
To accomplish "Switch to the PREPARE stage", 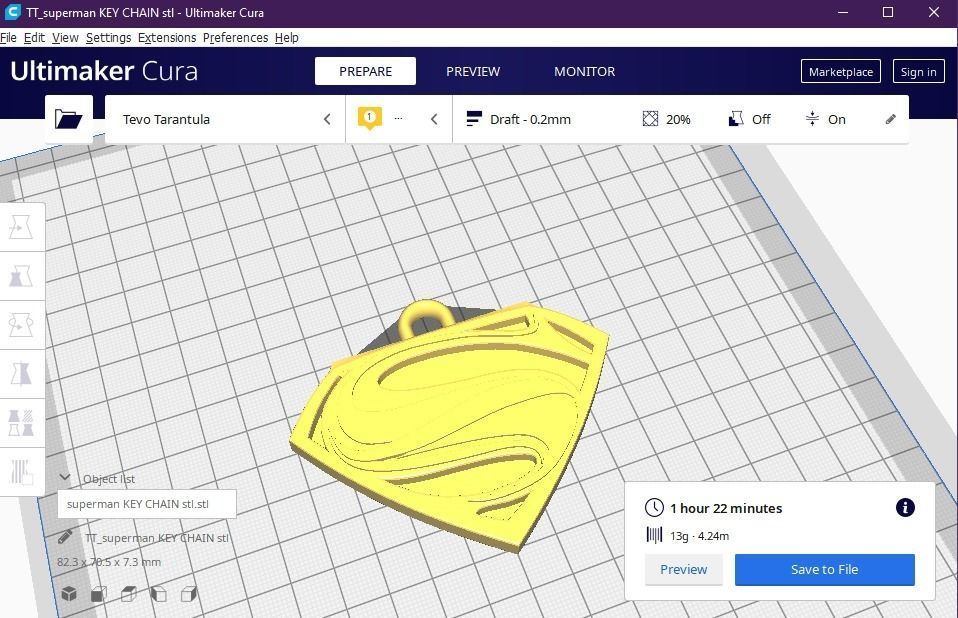I will 365,71.
